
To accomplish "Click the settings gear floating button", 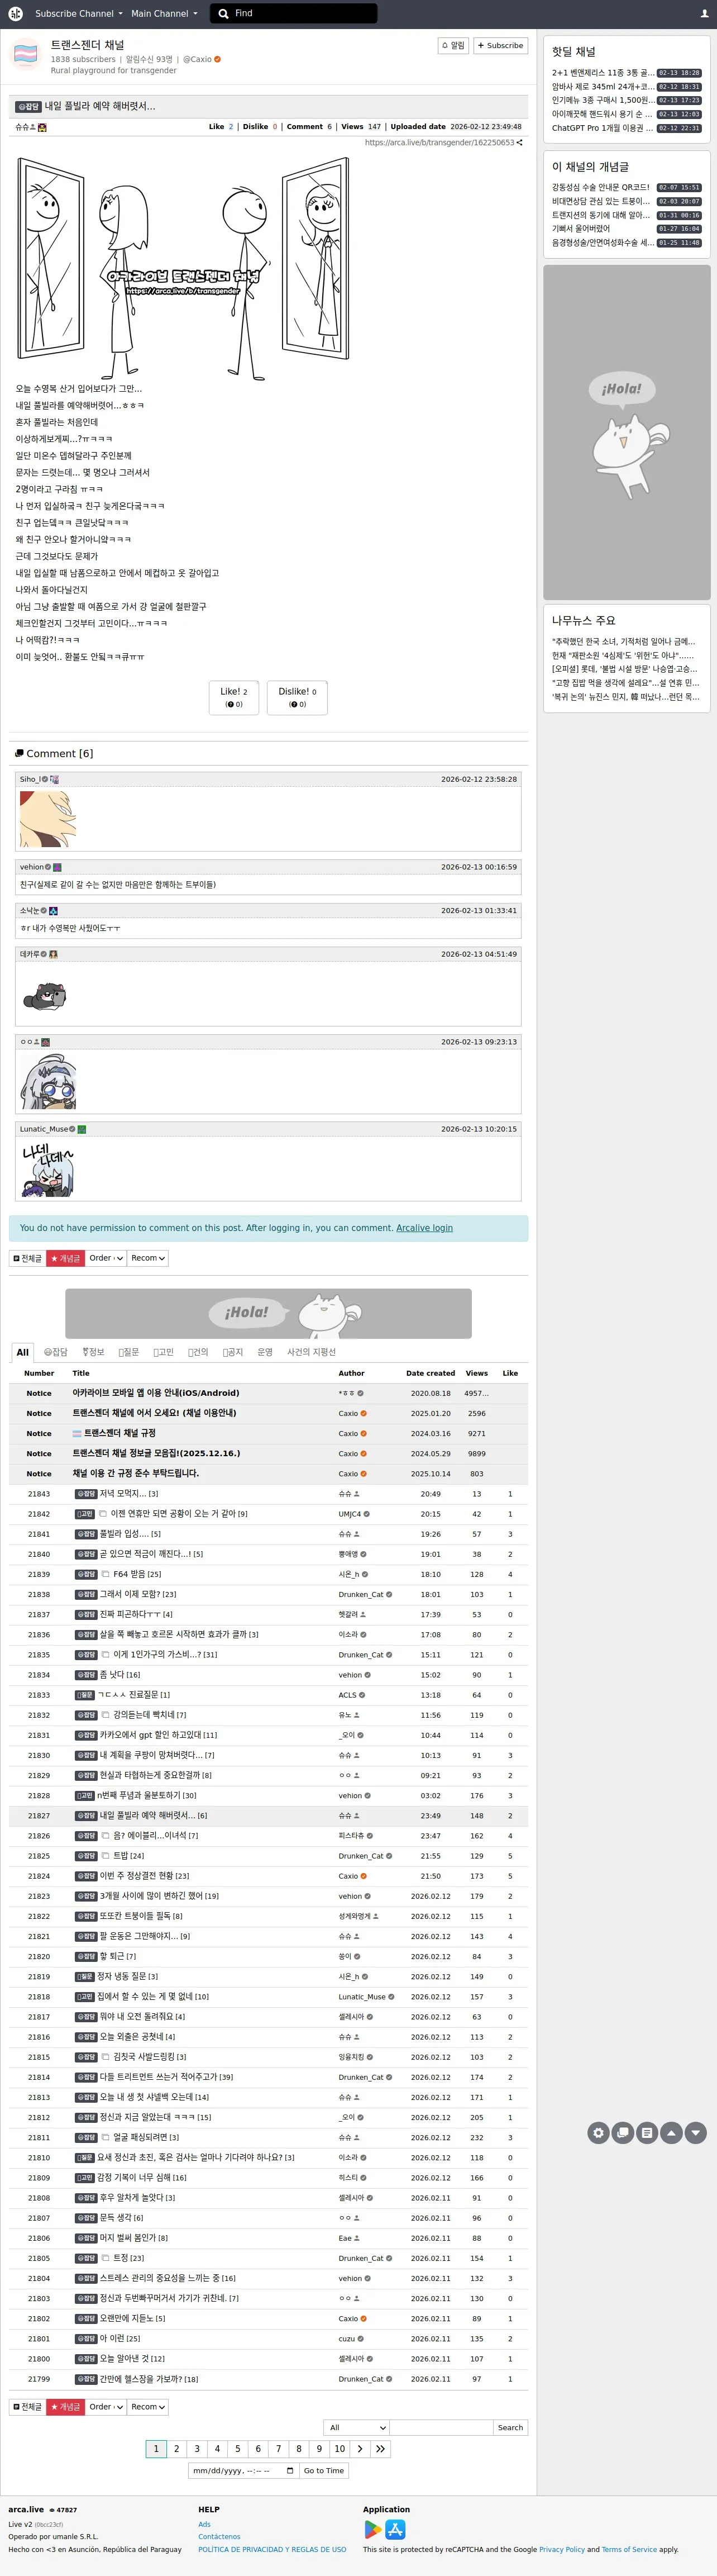I will pyautogui.click(x=598, y=2132).
